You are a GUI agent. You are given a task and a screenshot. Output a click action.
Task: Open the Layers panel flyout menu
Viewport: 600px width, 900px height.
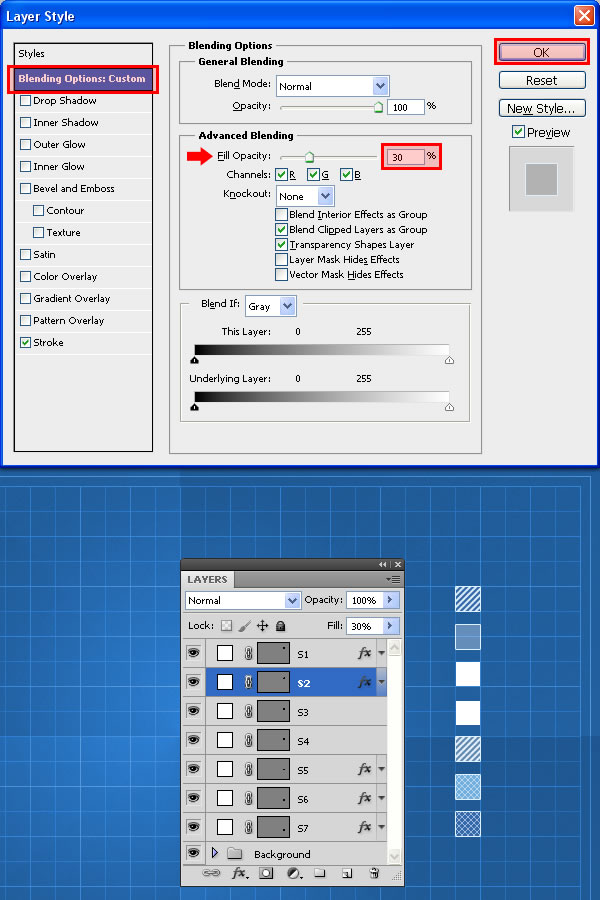pyautogui.click(x=393, y=580)
